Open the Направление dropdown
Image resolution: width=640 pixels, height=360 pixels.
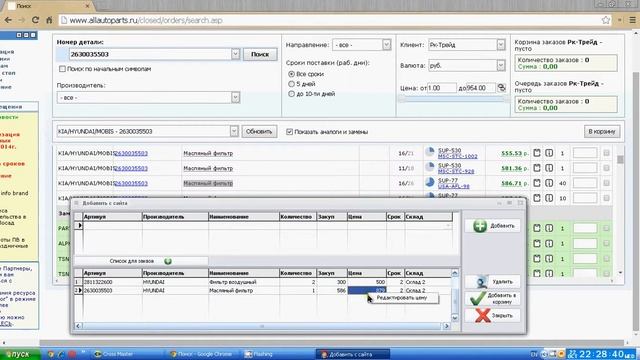click(x=362, y=45)
